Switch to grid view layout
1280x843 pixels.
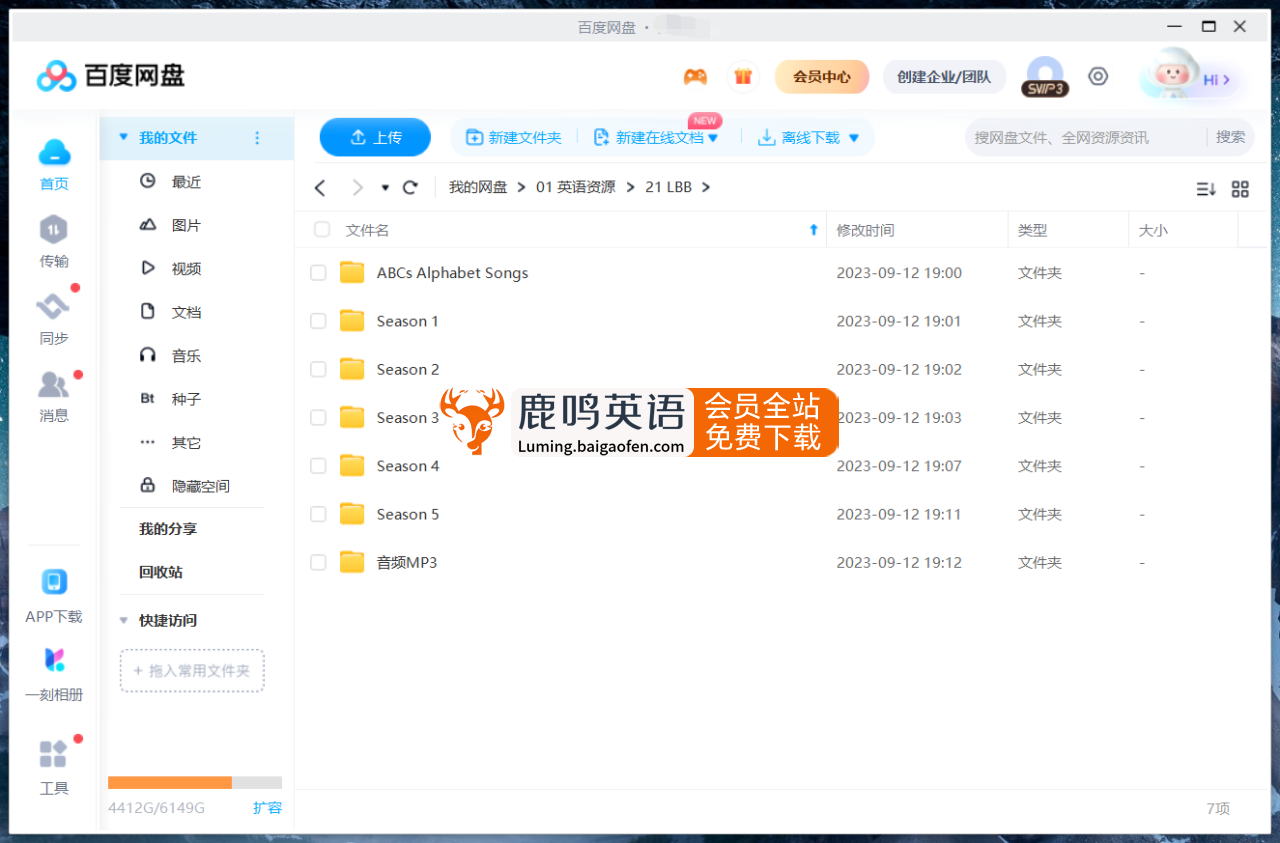pyautogui.click(x=1240, y=188)
